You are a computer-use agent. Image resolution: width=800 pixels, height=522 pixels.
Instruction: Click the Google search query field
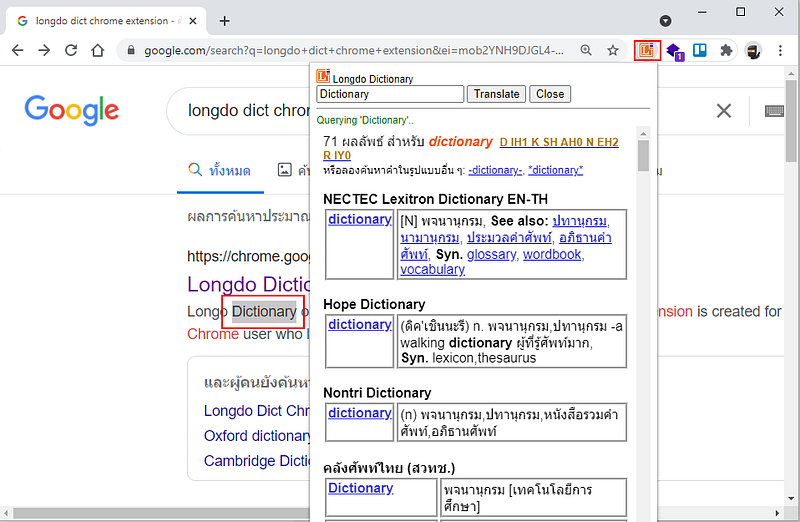point(248,110)
